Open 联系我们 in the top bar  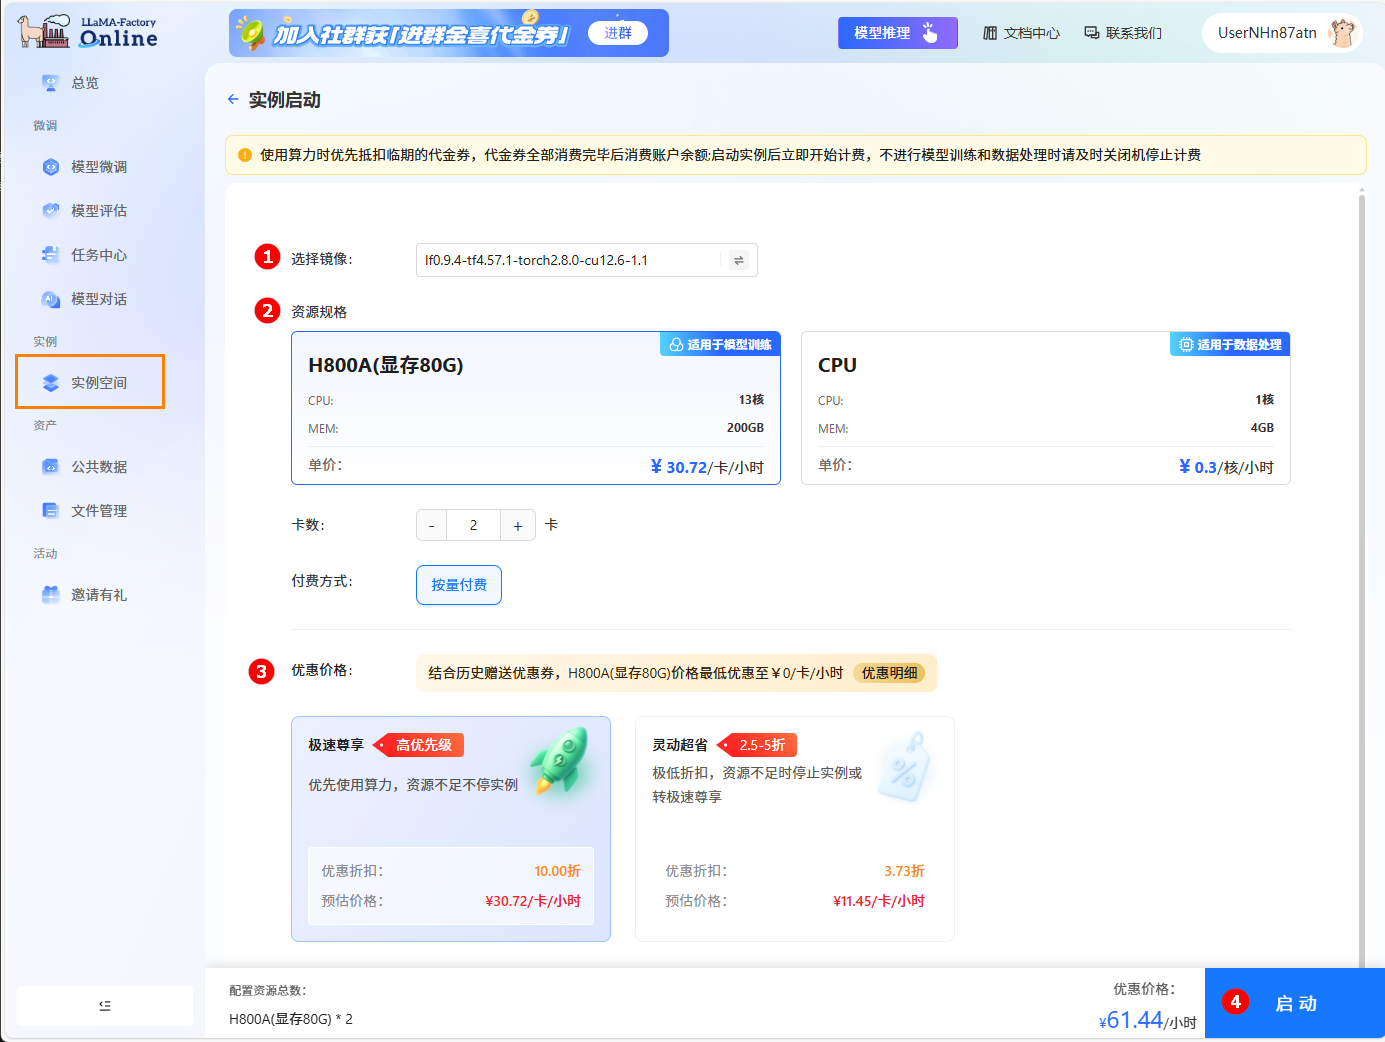[x=1122, y=31]
